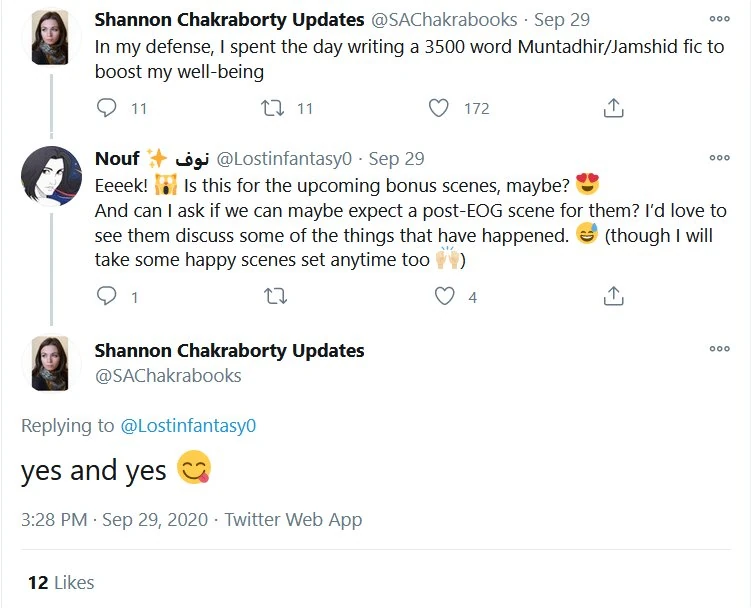Open the Sep 29 date on Nouf's tweet
Screen dimensions: 751x608
(397, 158)
